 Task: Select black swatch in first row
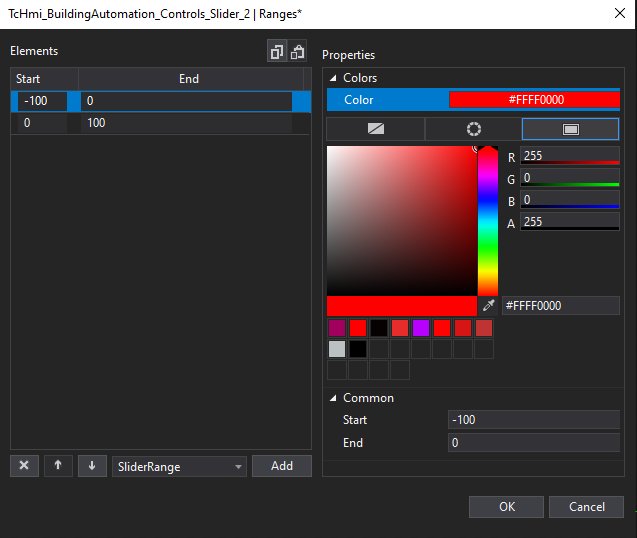[x=379, y=328]
